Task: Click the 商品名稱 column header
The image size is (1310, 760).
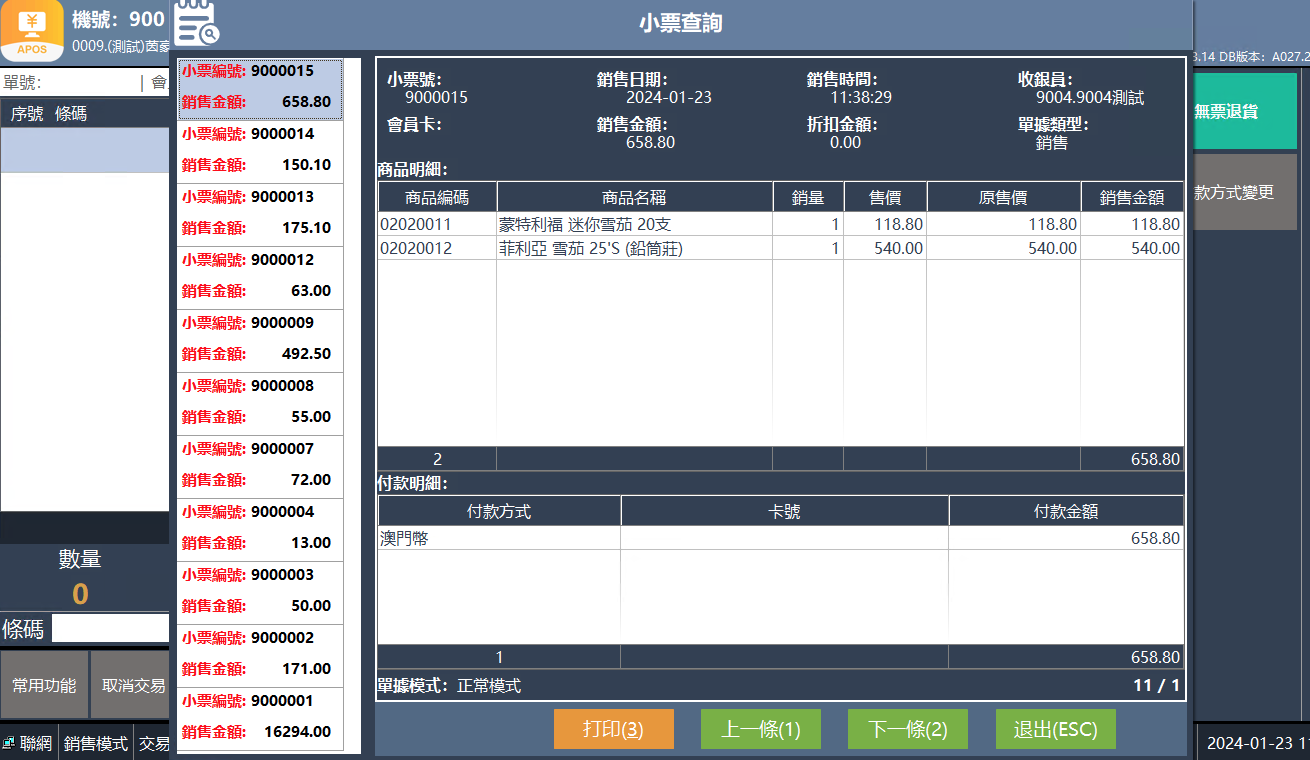Action: (x=634, y=197)
